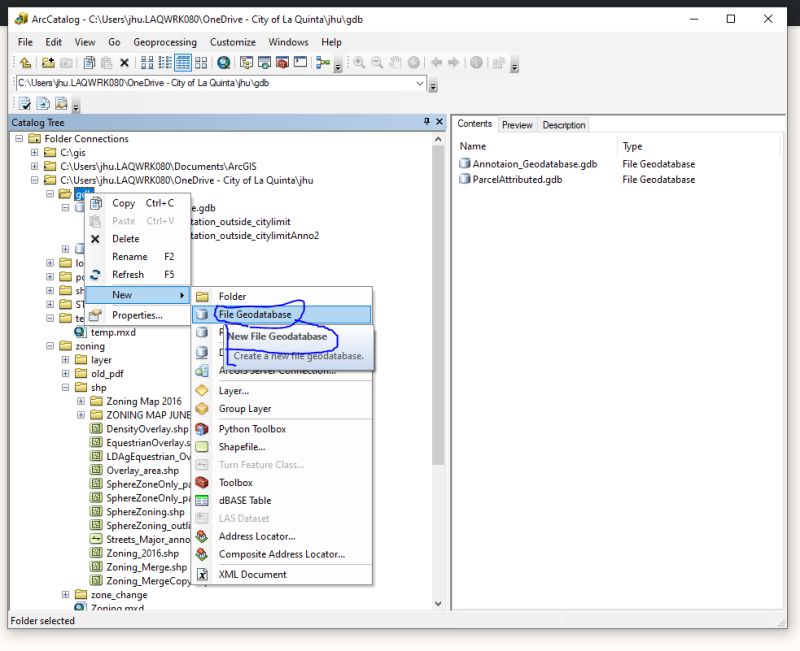Toggle the Thumbnails view mode
Viewport: 800px width, 651px height.
[200, 62]
